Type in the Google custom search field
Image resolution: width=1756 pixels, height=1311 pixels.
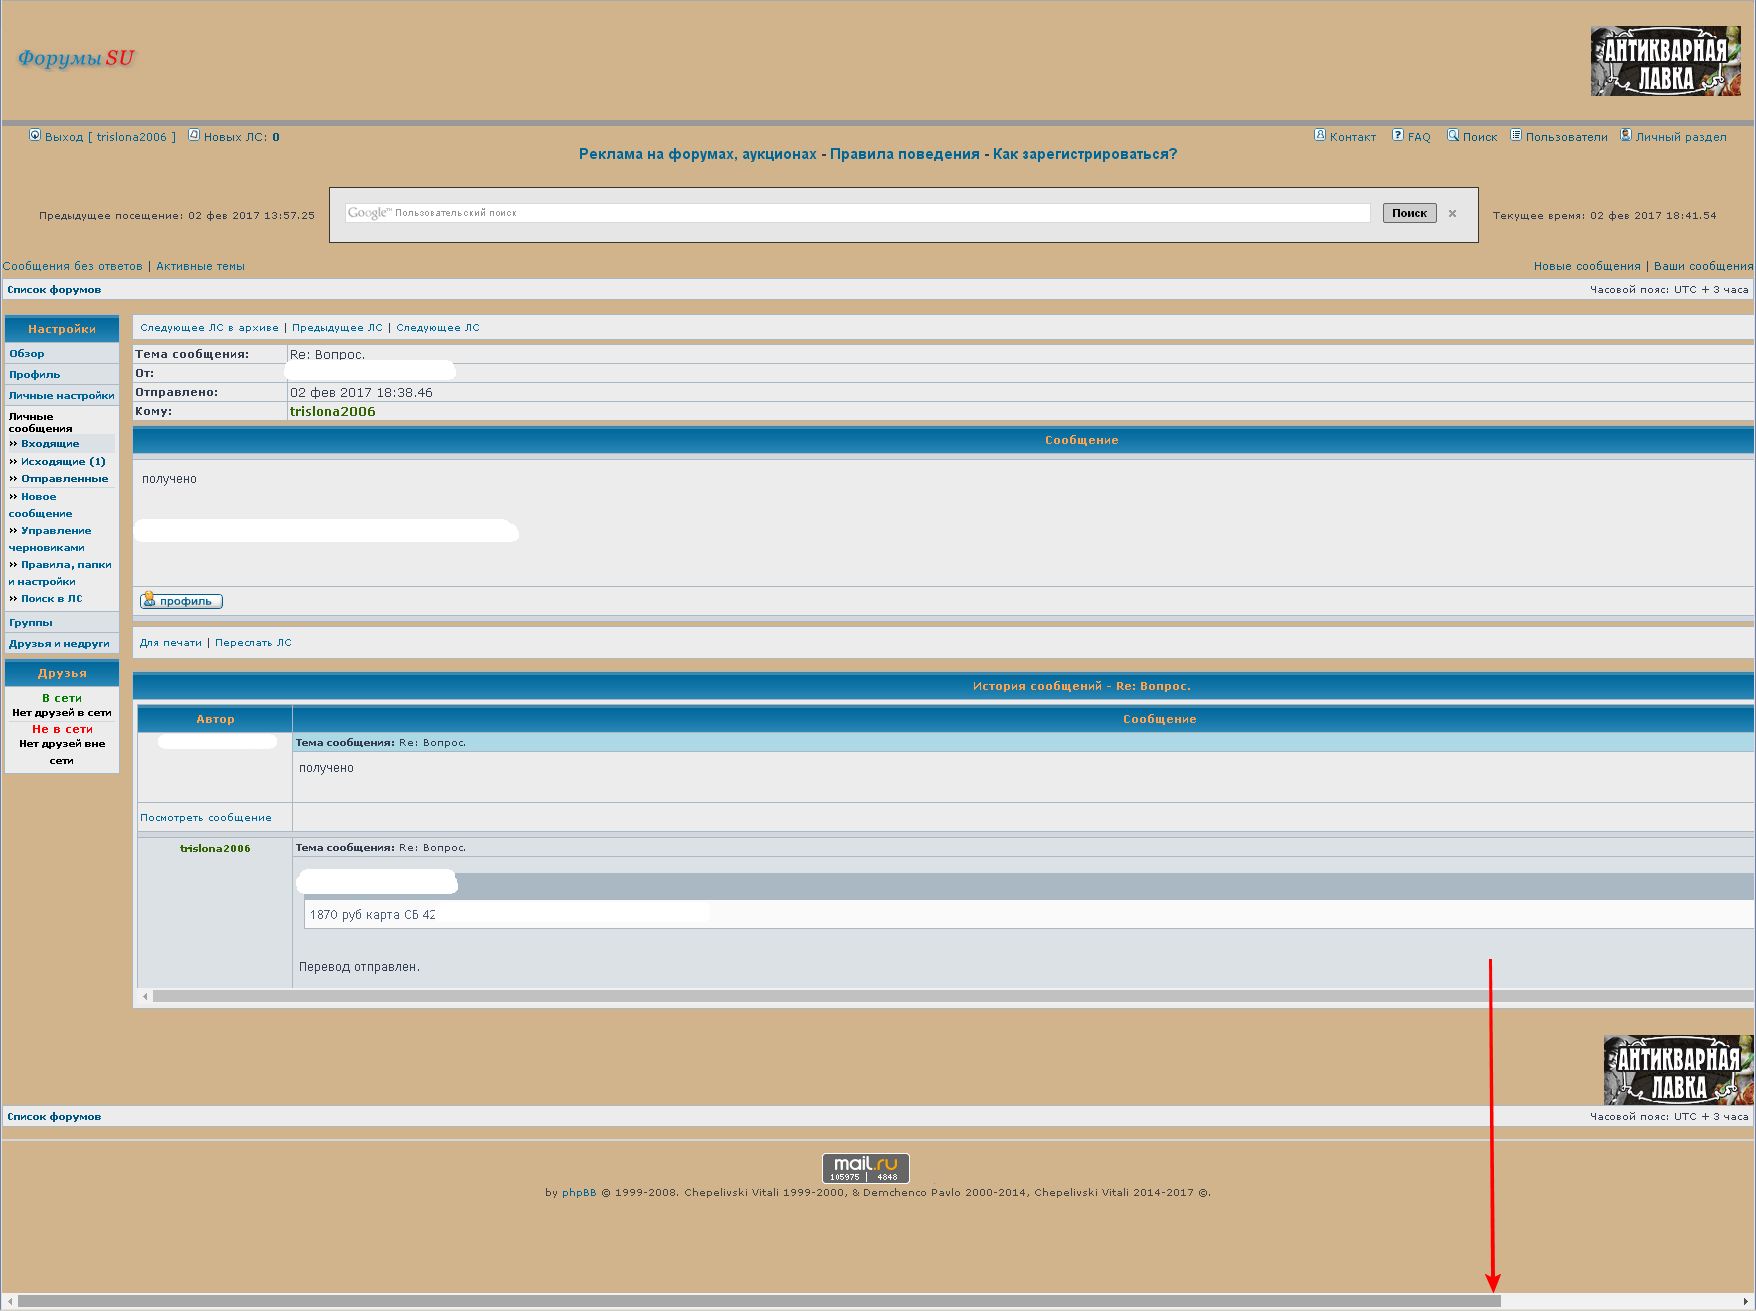[880, 213]
